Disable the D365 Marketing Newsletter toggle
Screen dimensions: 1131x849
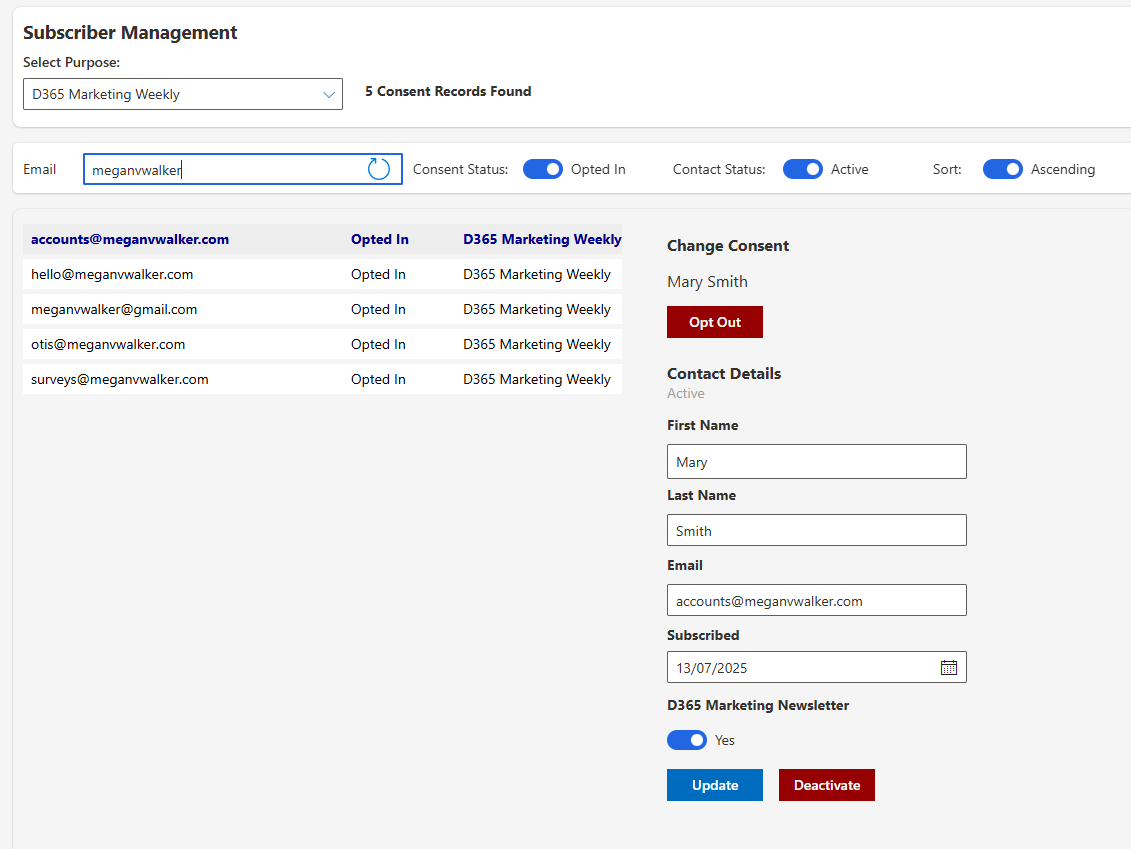pos(687,740)
